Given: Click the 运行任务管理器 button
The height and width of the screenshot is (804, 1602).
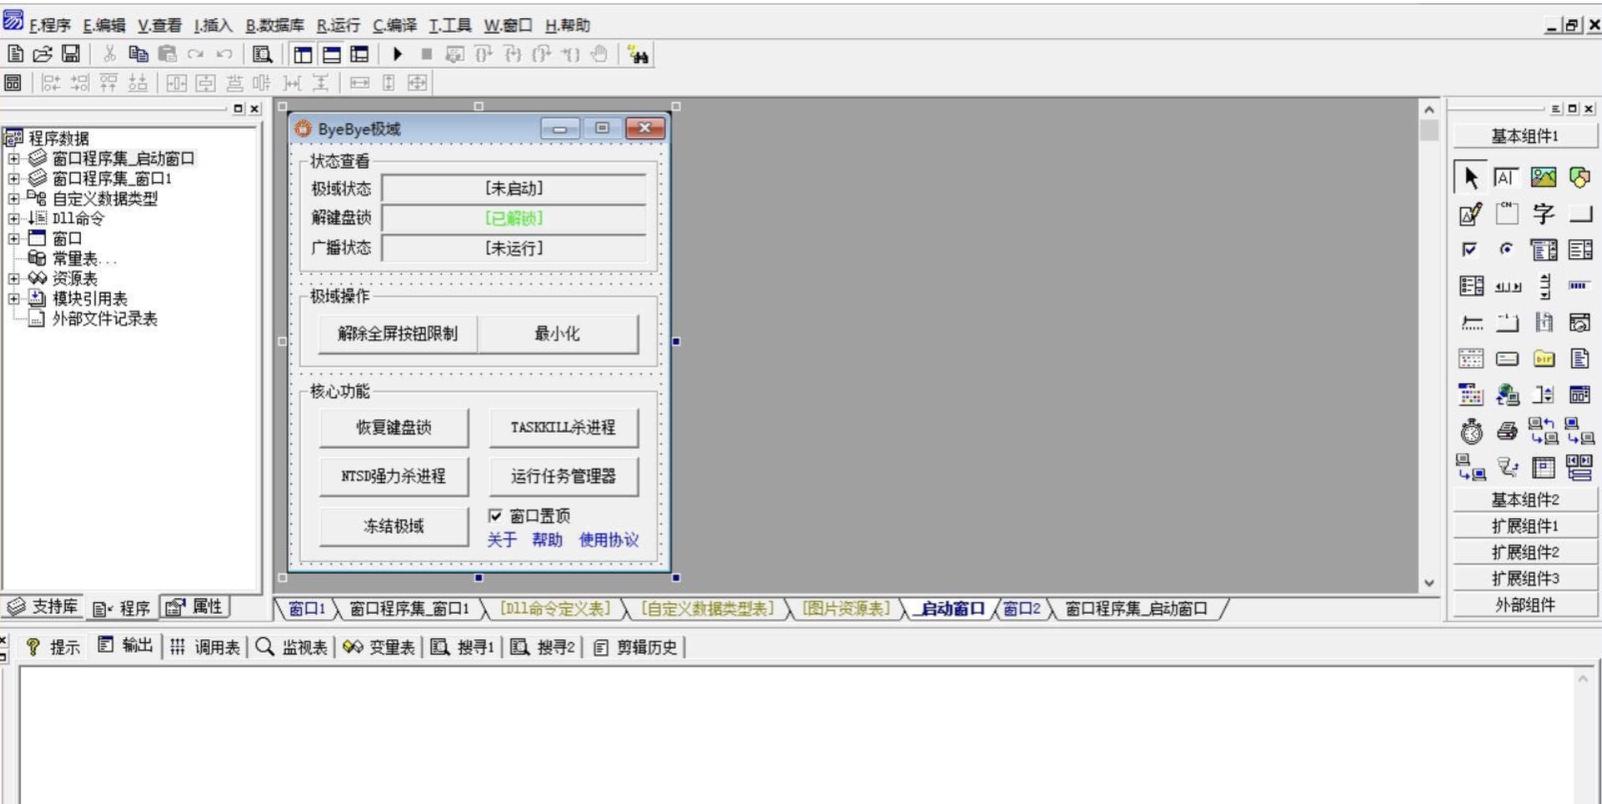Looking at the screenshot, I should (563, 476).
